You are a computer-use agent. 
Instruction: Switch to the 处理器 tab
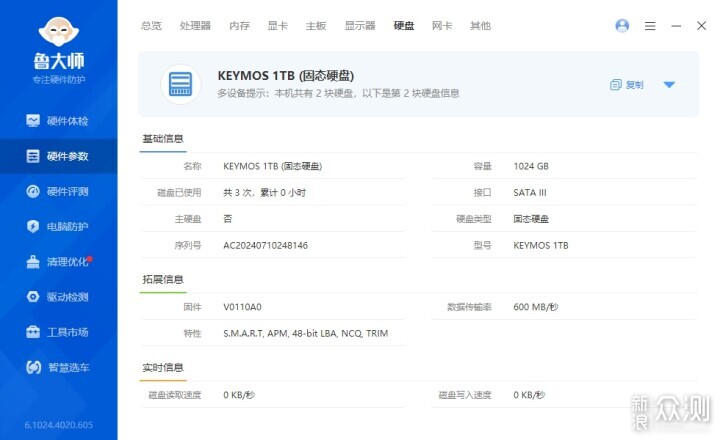point(195,26)
